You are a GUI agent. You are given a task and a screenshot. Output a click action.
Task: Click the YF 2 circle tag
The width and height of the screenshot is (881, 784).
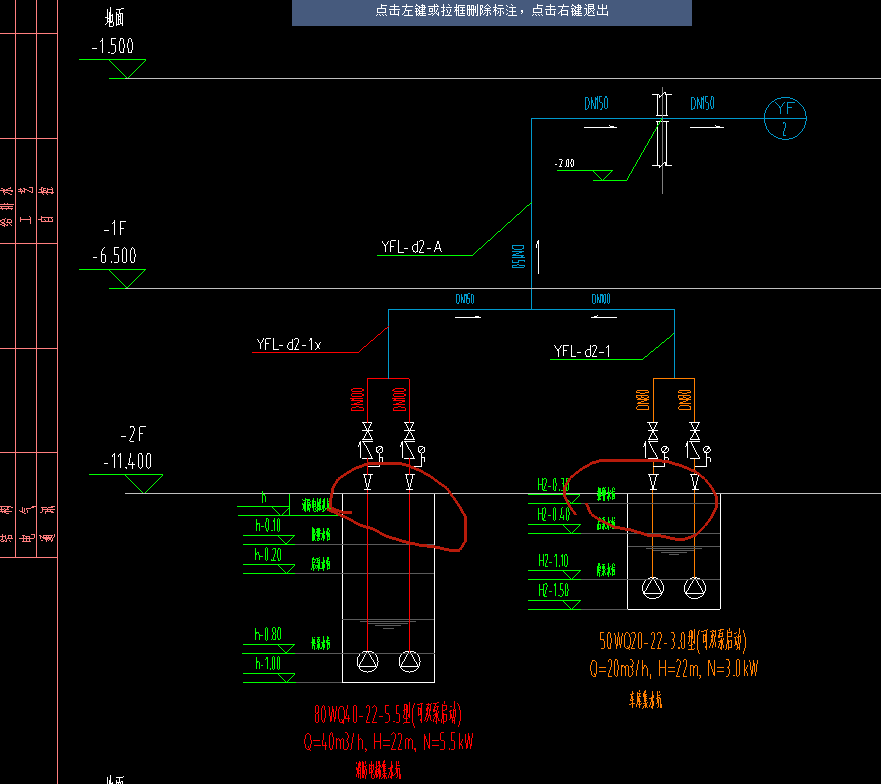click(x=785, y=118)
